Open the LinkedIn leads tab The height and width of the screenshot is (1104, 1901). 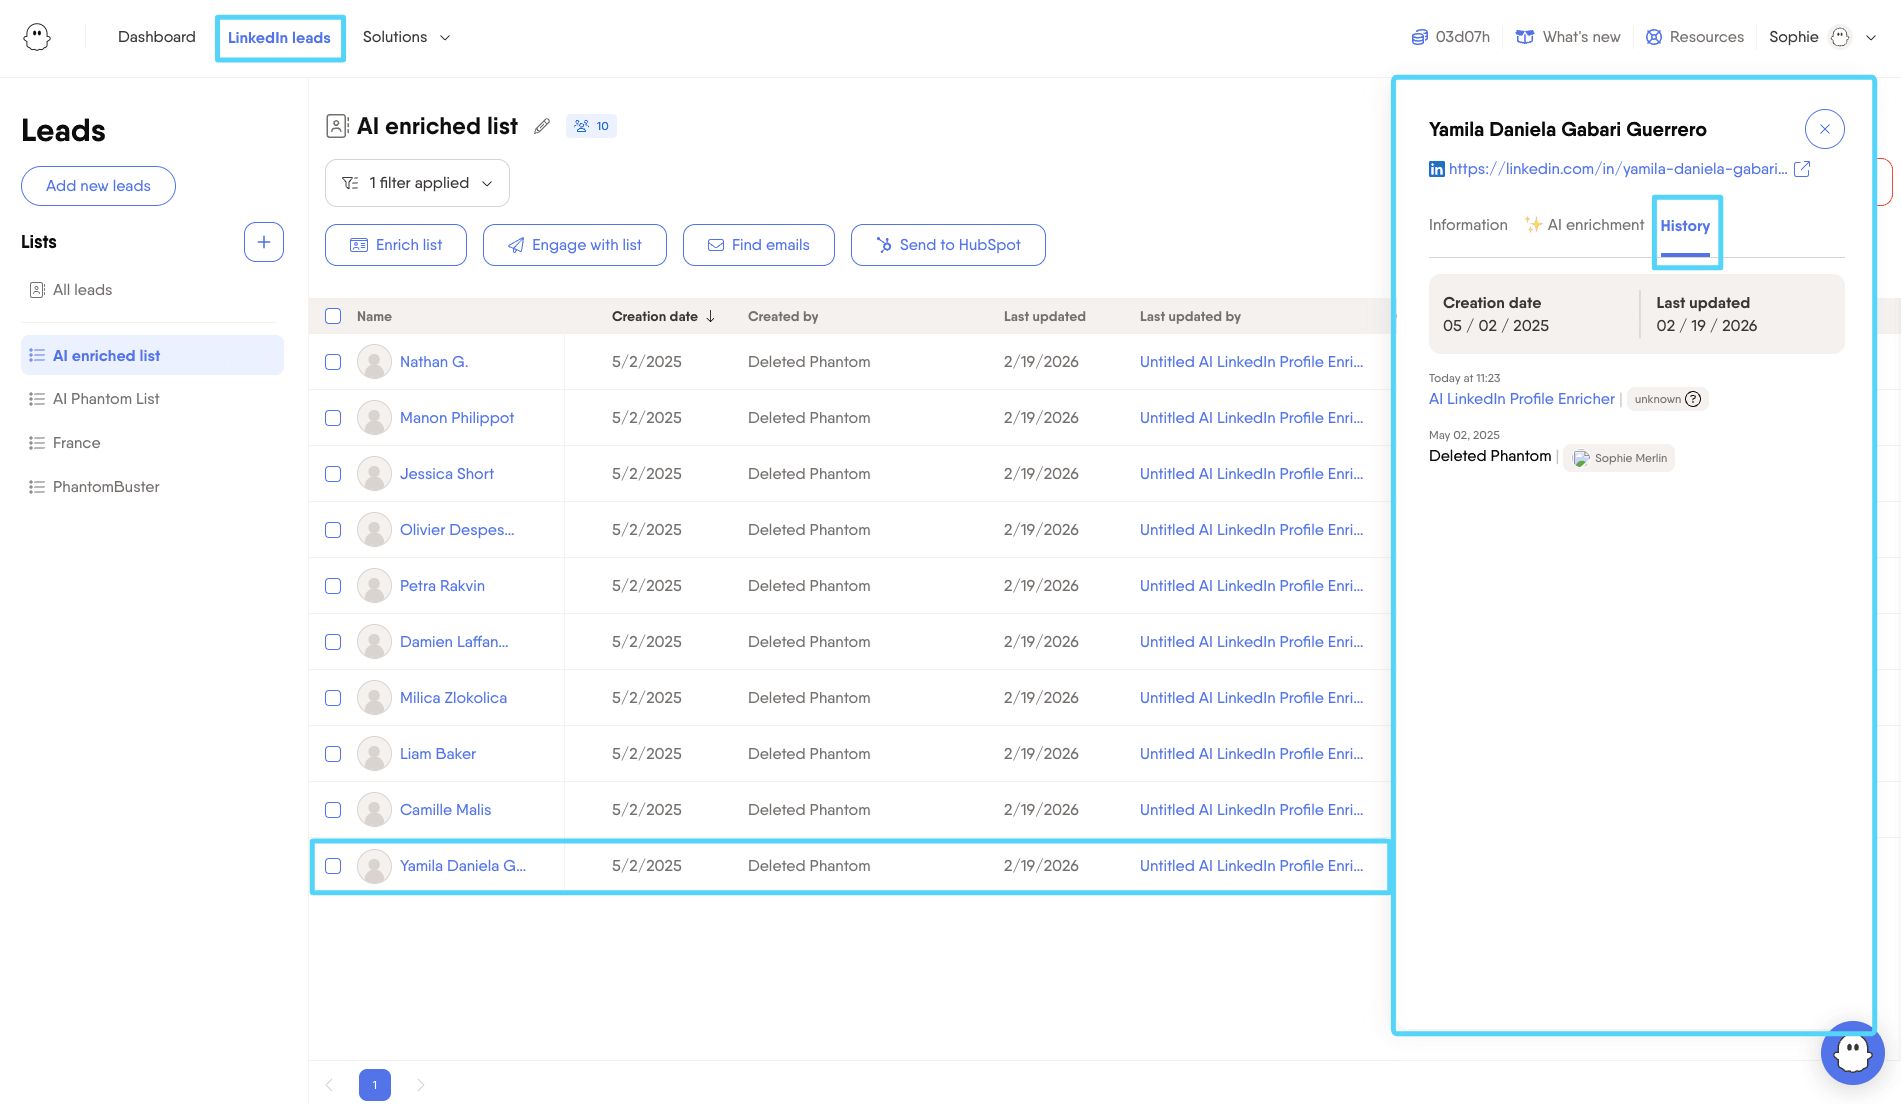(x=279, y=38)
